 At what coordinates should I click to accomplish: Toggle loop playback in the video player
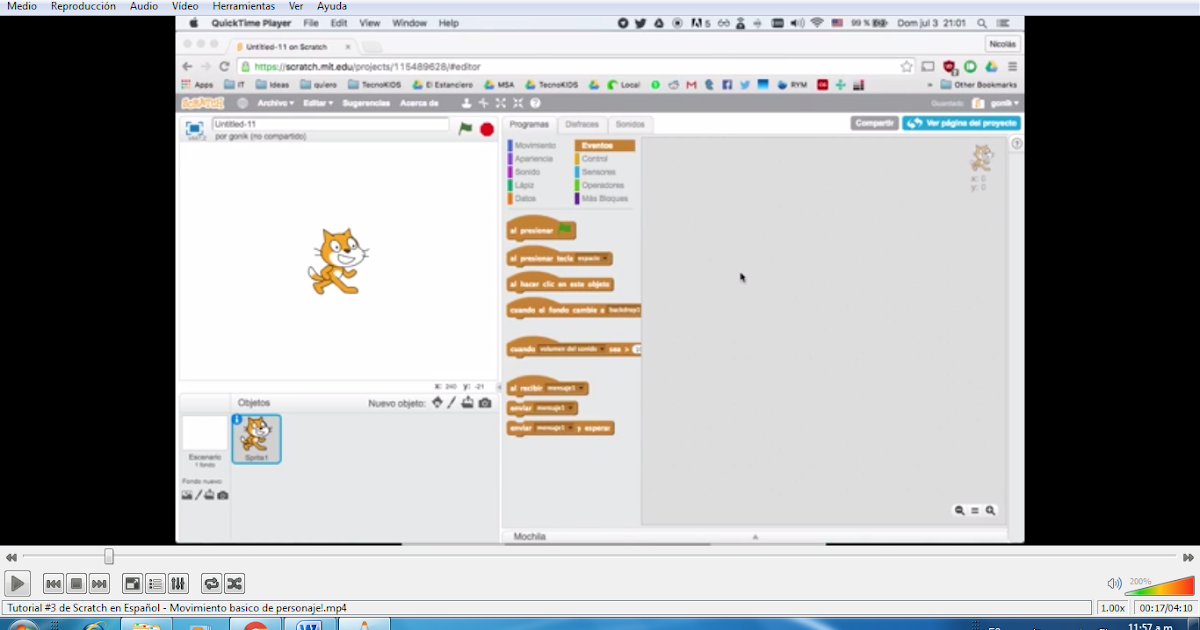pos(212,583)
